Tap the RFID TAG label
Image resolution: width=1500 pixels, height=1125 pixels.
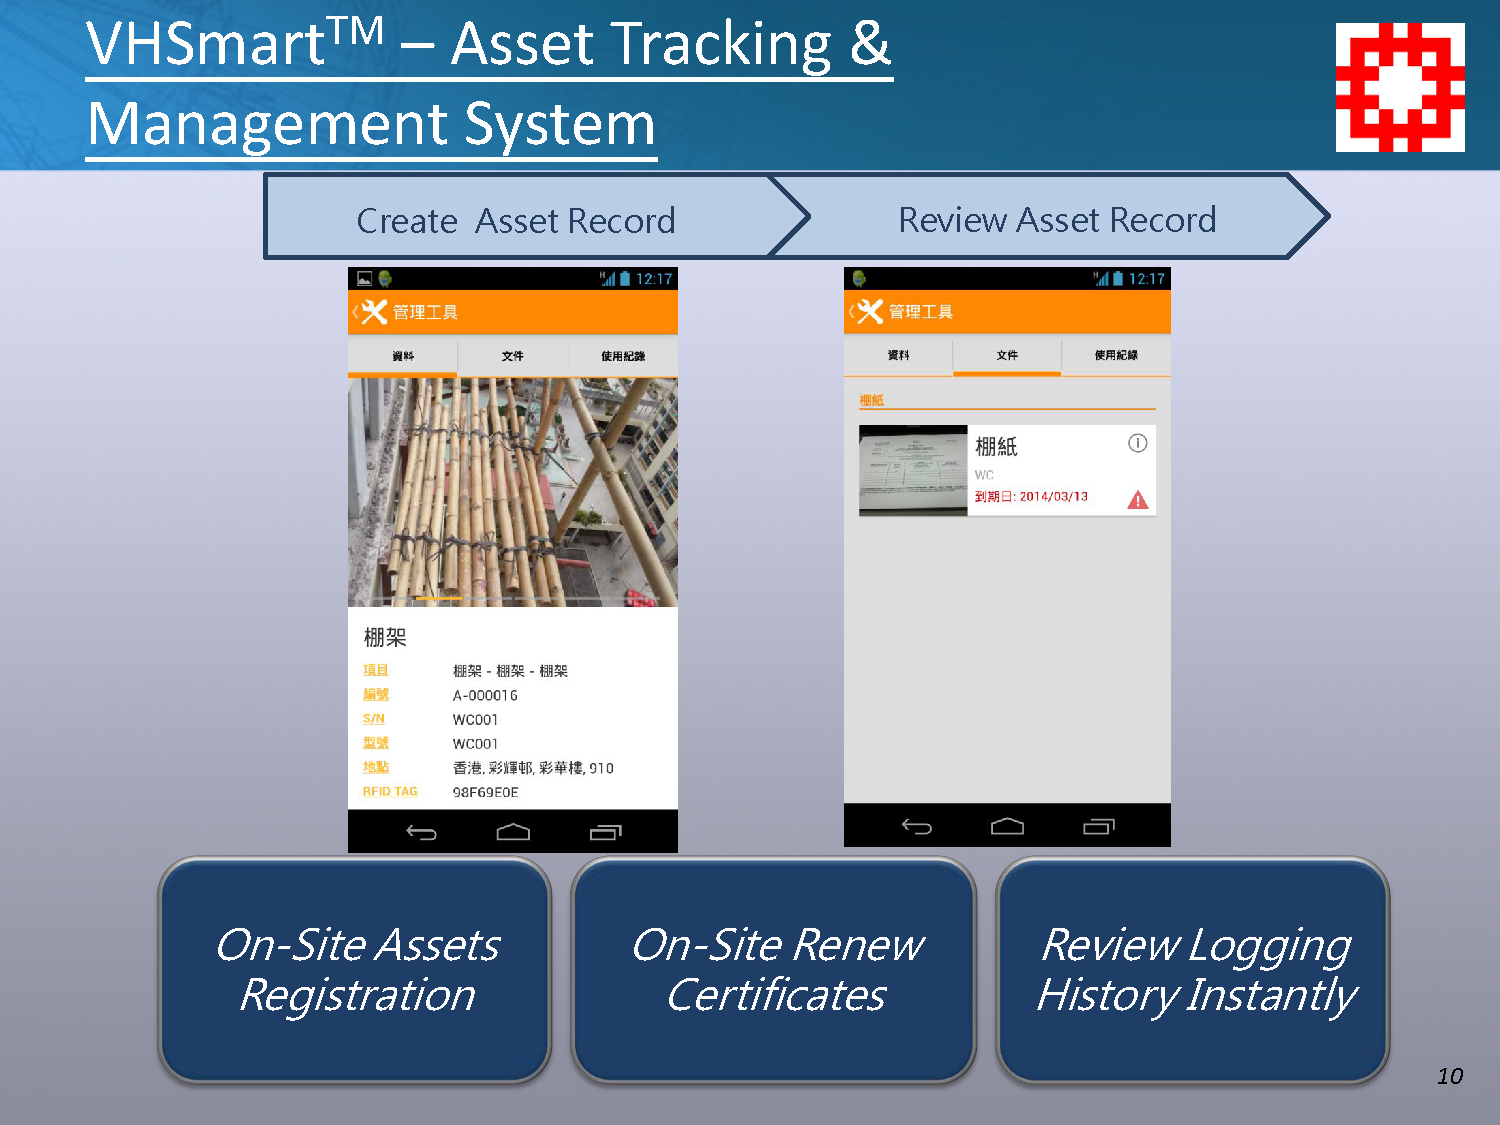pyautogui.click(x=390, y=791)
